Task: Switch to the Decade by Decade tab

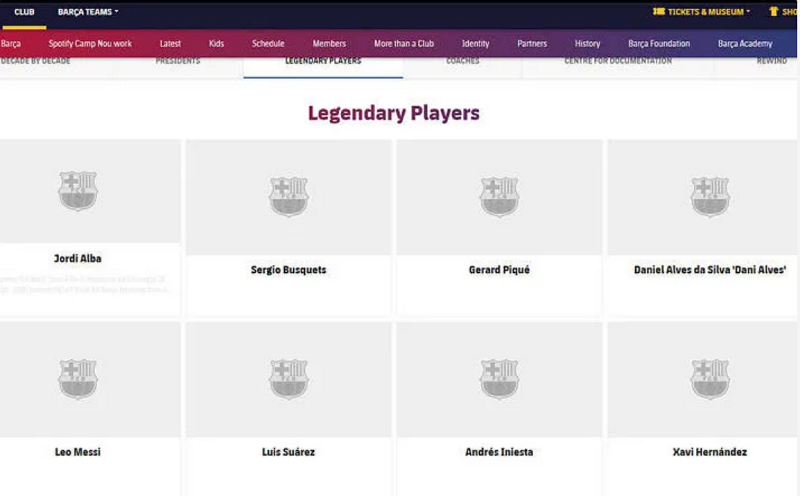Action: pyautogui.click(x=35, y=61)
